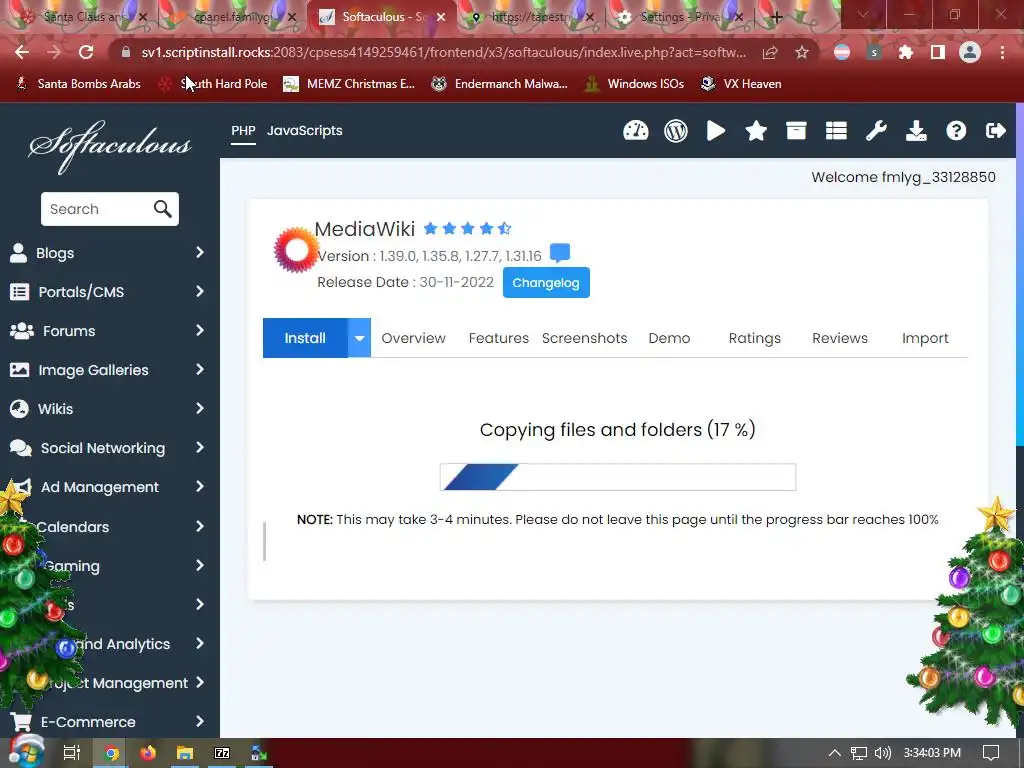This screenshot has width=1024, height=768.
Task: Open 7-Zip from the taskbar
Action: (x=222, y=753)
